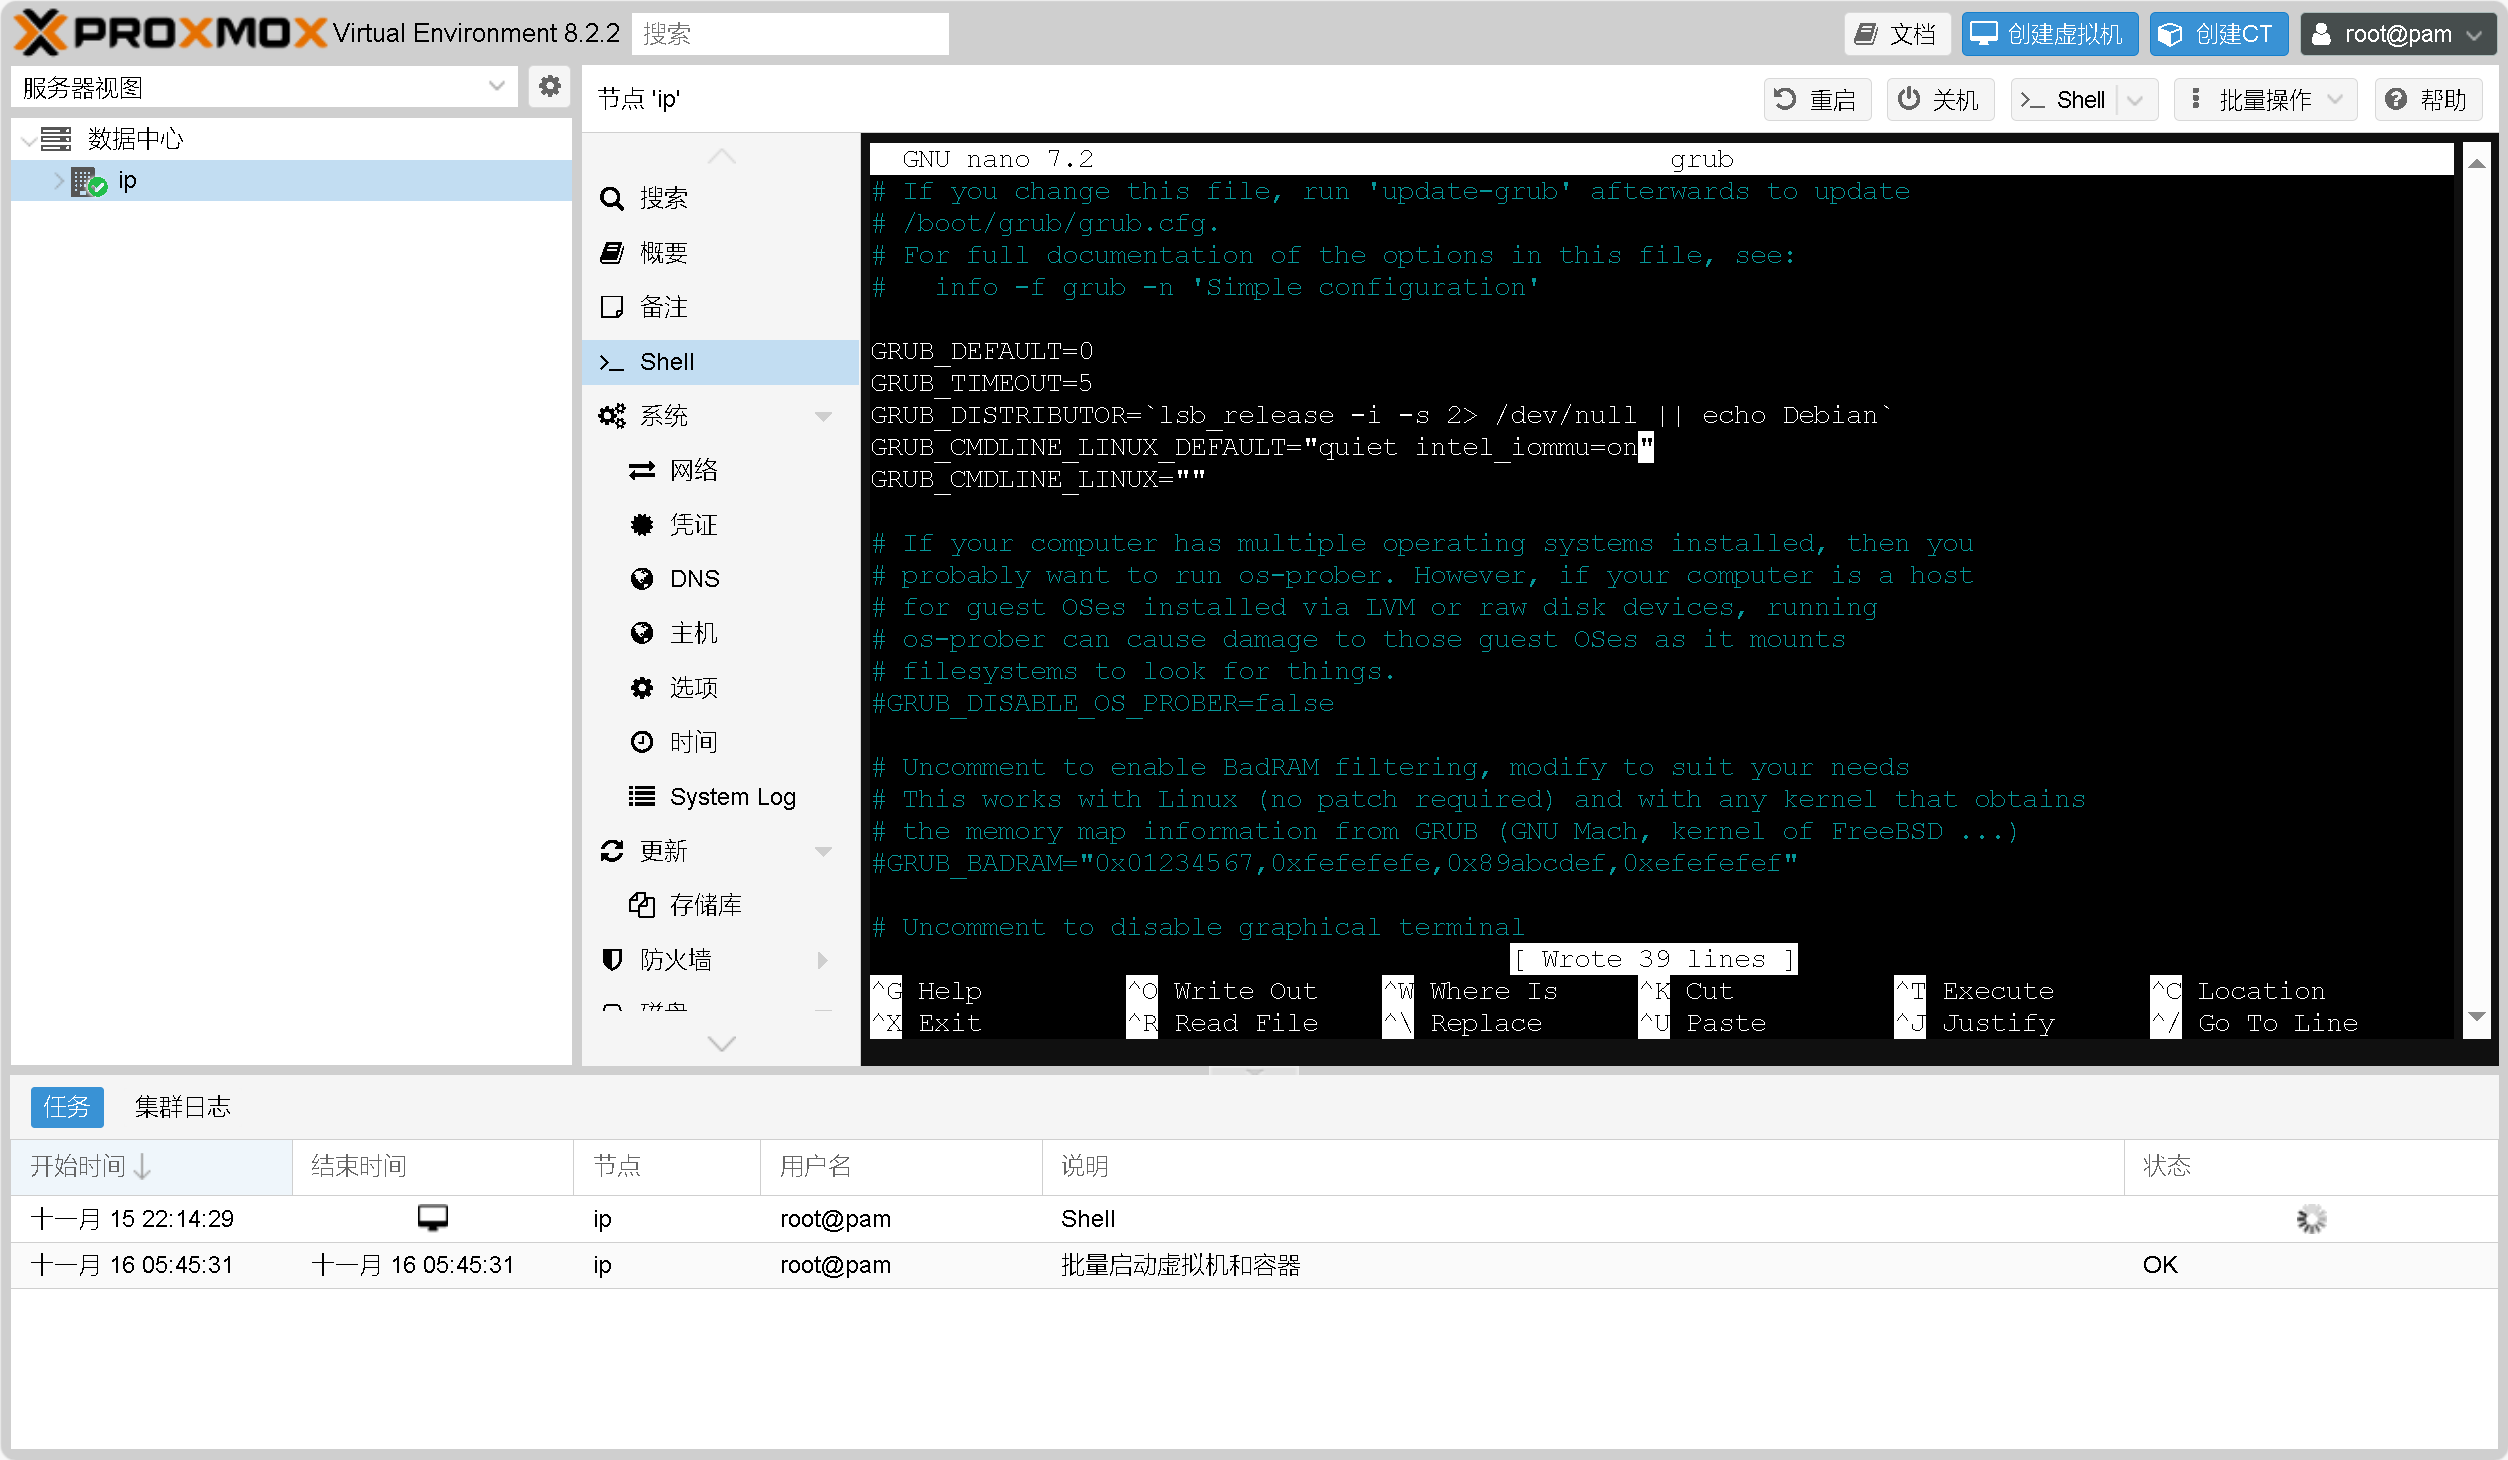Sort by 开始时间 column header

[151, 1166]
